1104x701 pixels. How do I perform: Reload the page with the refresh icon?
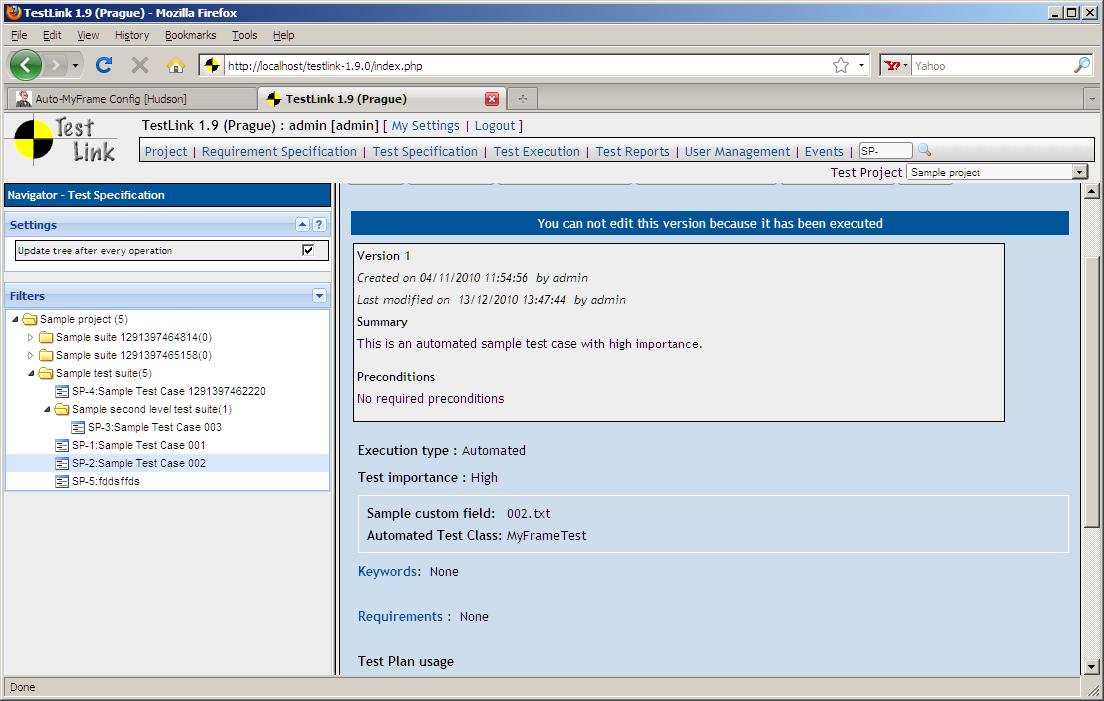pyautogui.click(x=104, y=65)
